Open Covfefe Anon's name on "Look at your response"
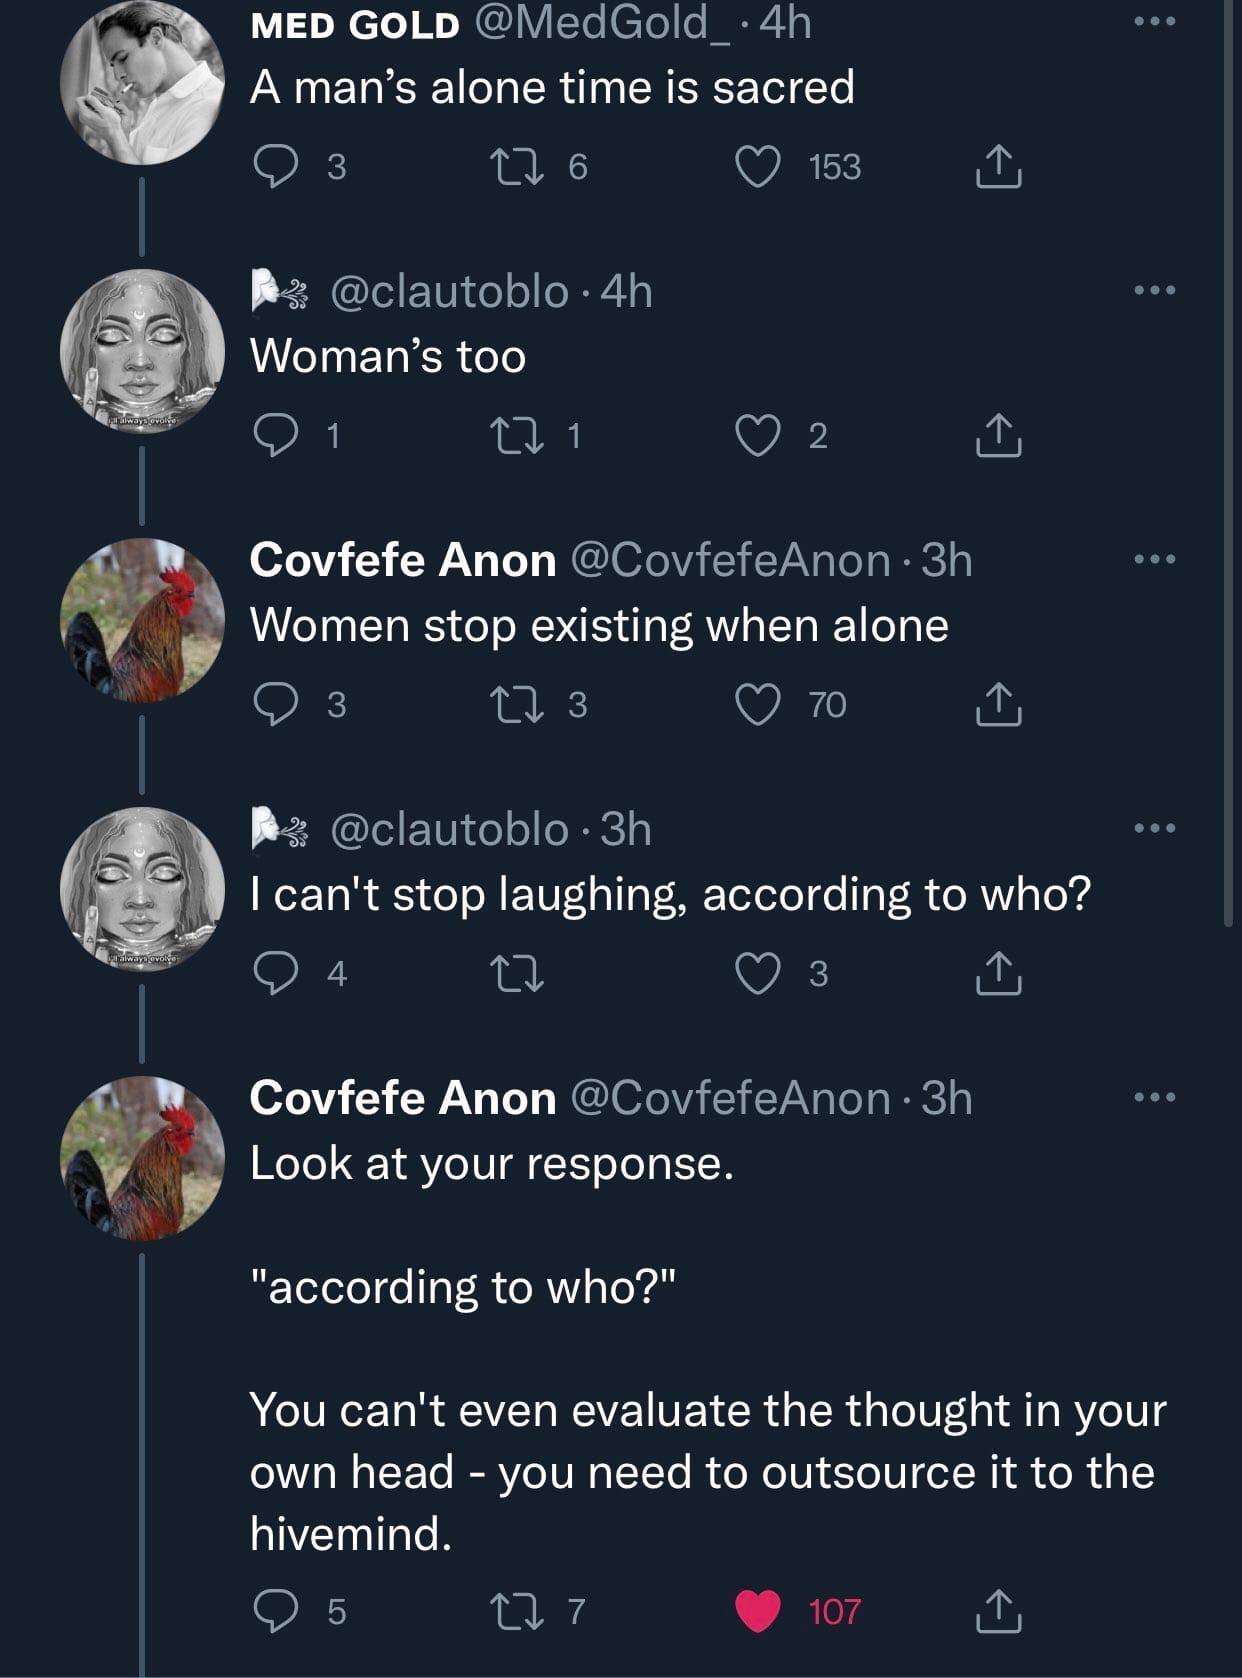The height and width of the screenshot is (1678, 1242). click(x=402, y=1098)
